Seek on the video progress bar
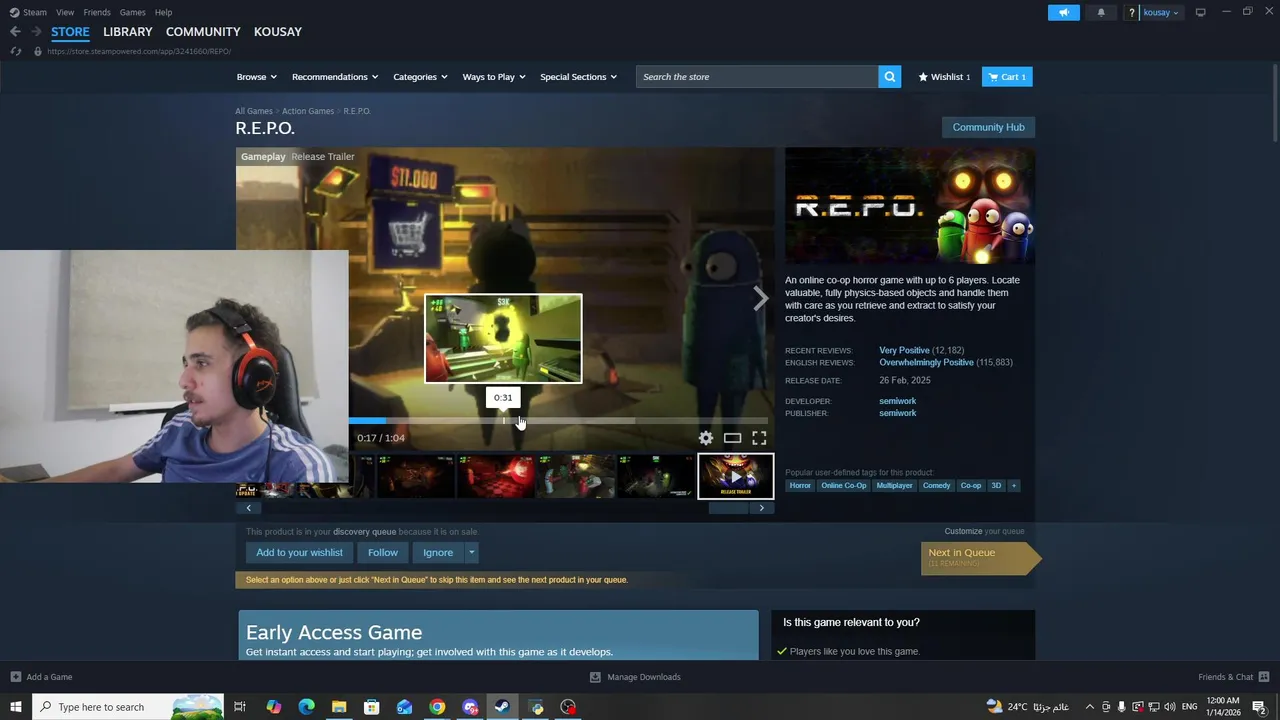The height and width of the screenshot is (720, 1280). click(x=558, y=421)
